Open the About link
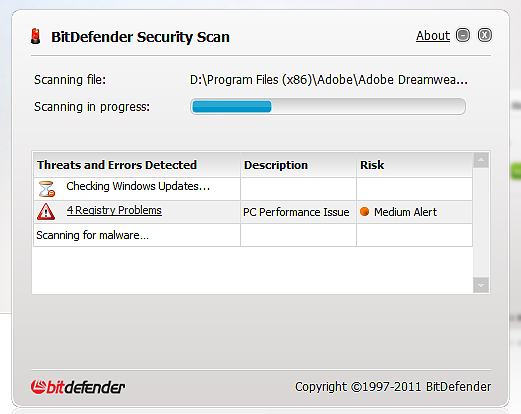Image resolution: width=521 pixels, height=414 pixels. click(433, 36)
